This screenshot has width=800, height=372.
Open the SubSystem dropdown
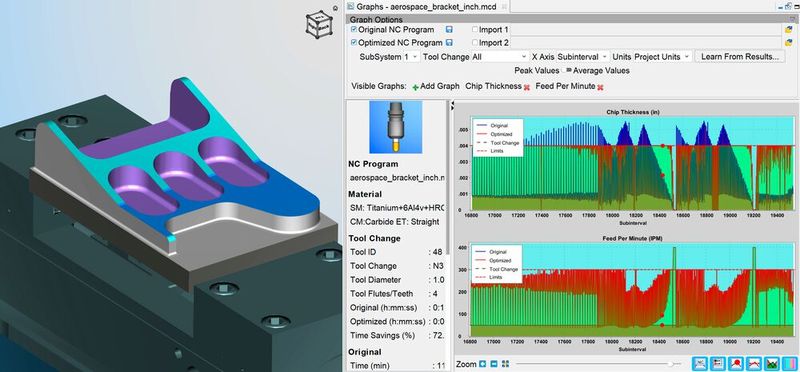(411, 57)
